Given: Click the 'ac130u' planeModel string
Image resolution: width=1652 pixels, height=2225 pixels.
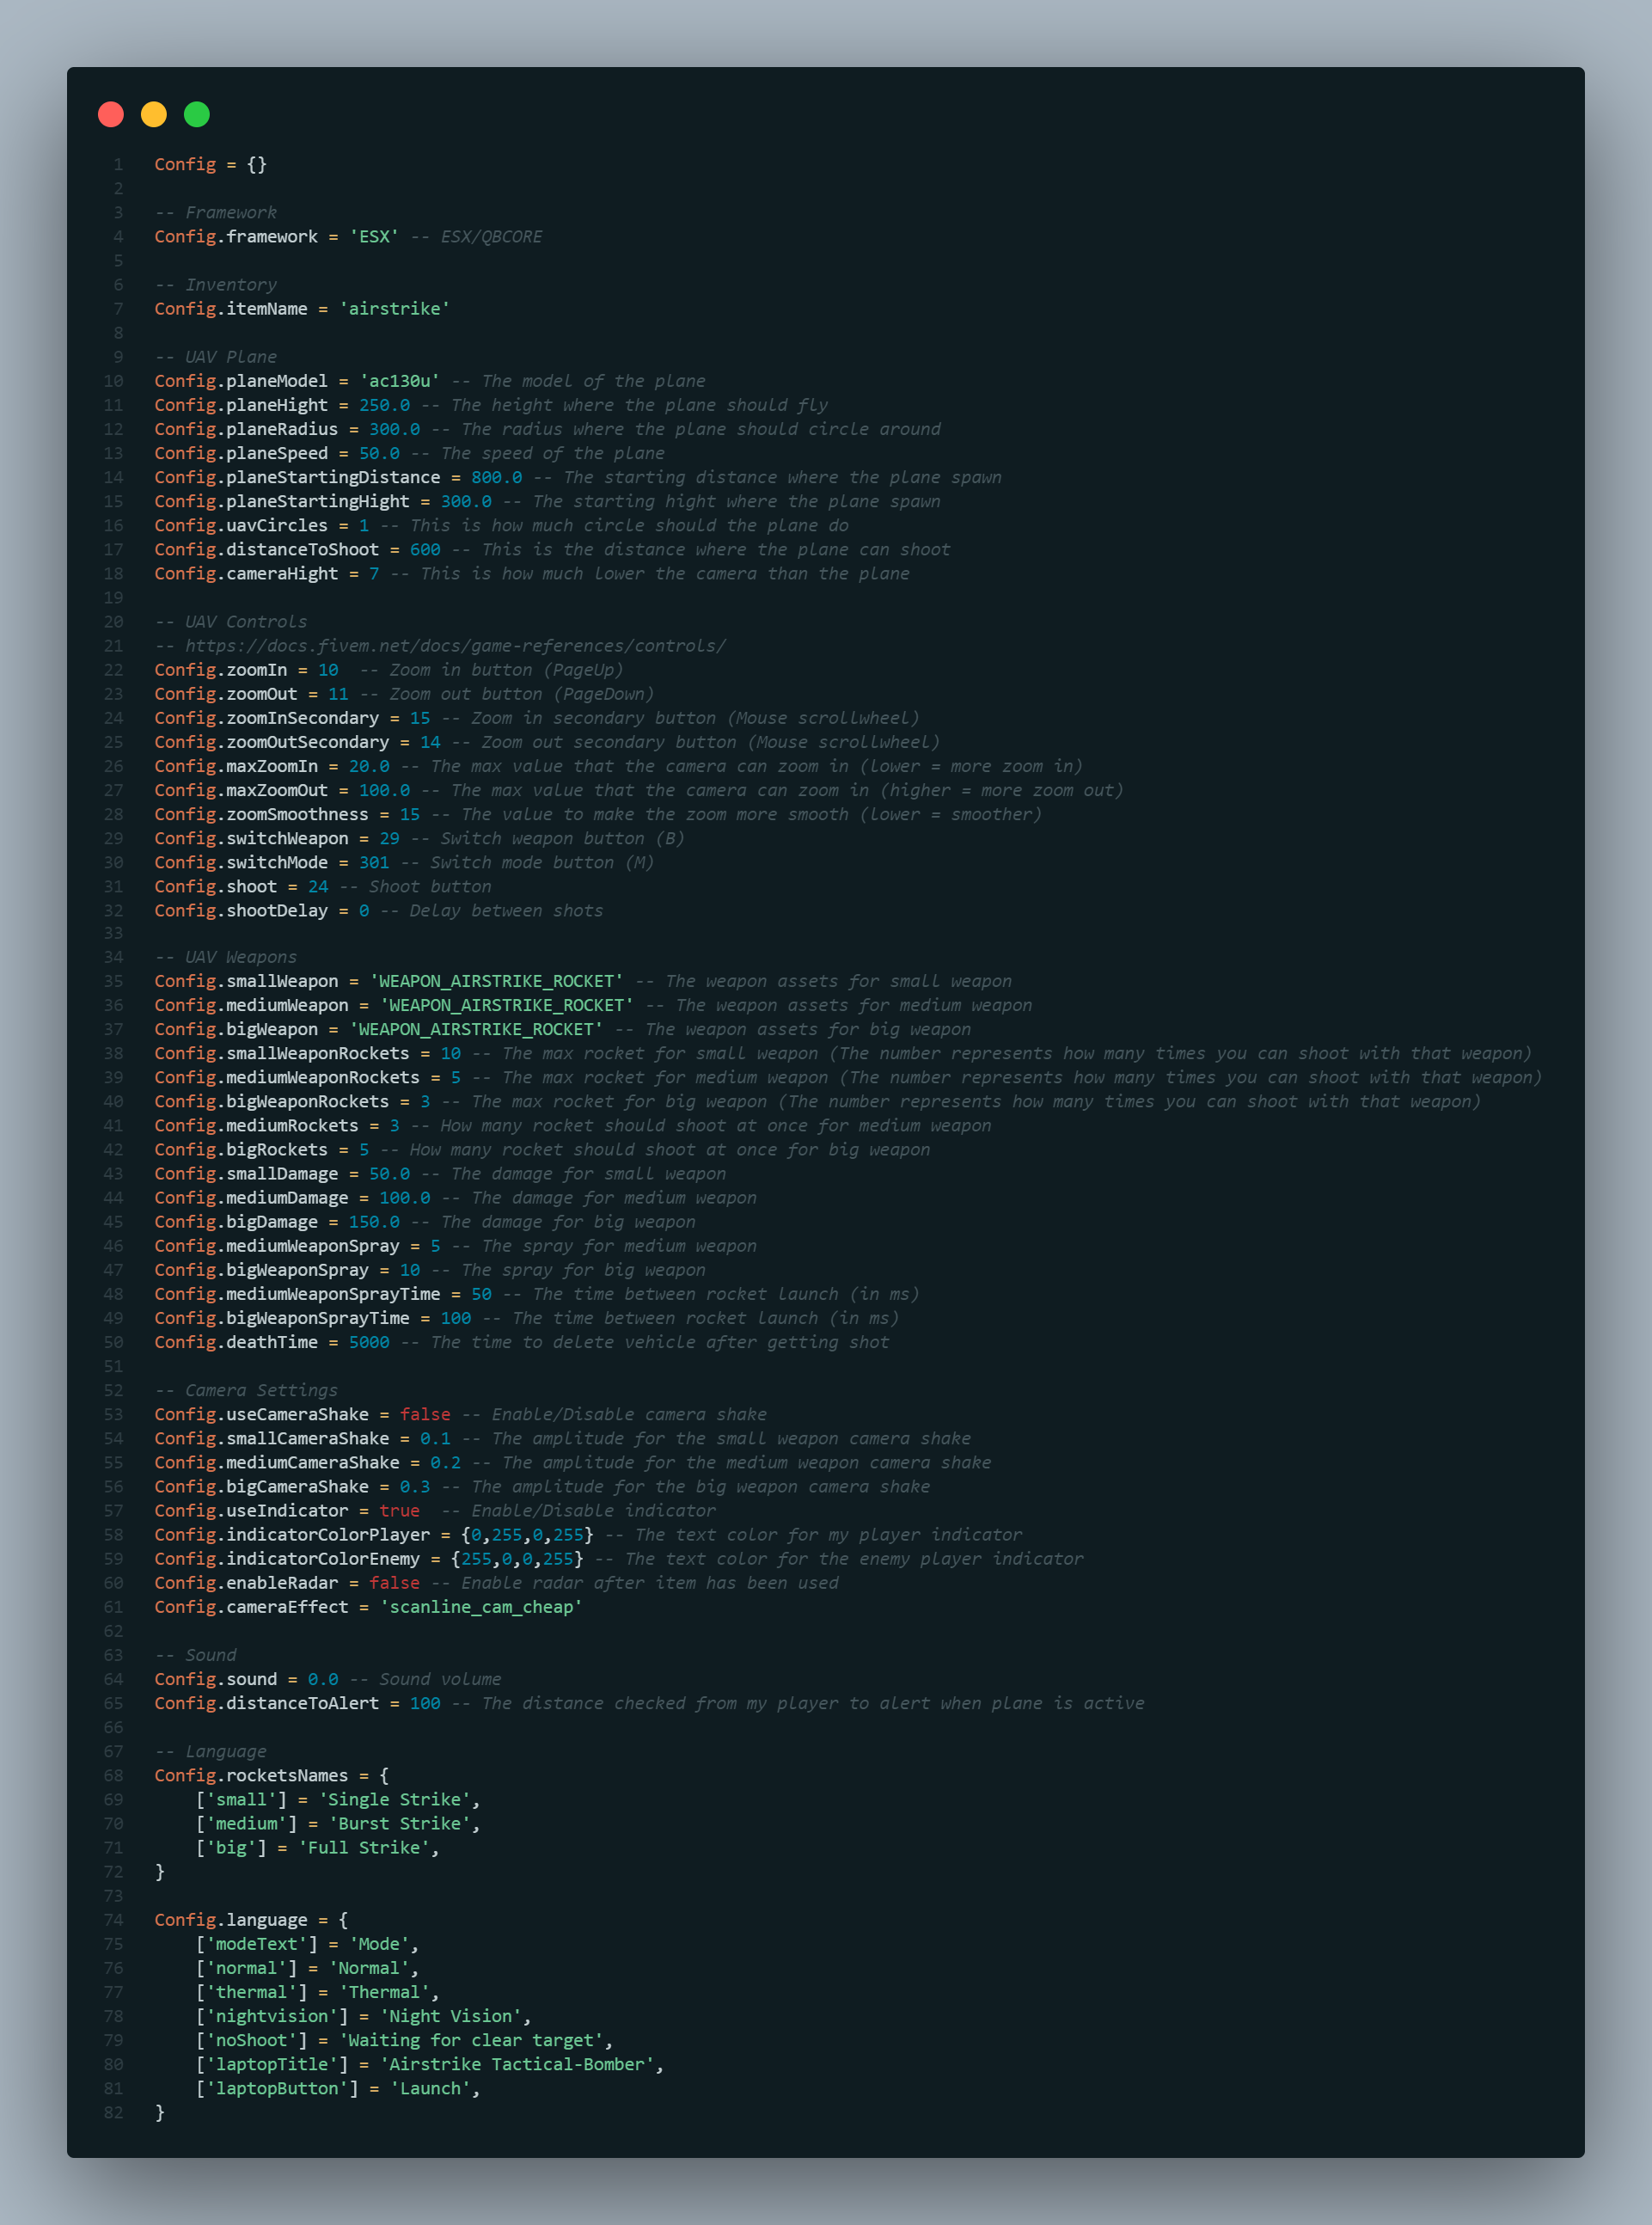Looking at the screenshot, I should 399,381.
